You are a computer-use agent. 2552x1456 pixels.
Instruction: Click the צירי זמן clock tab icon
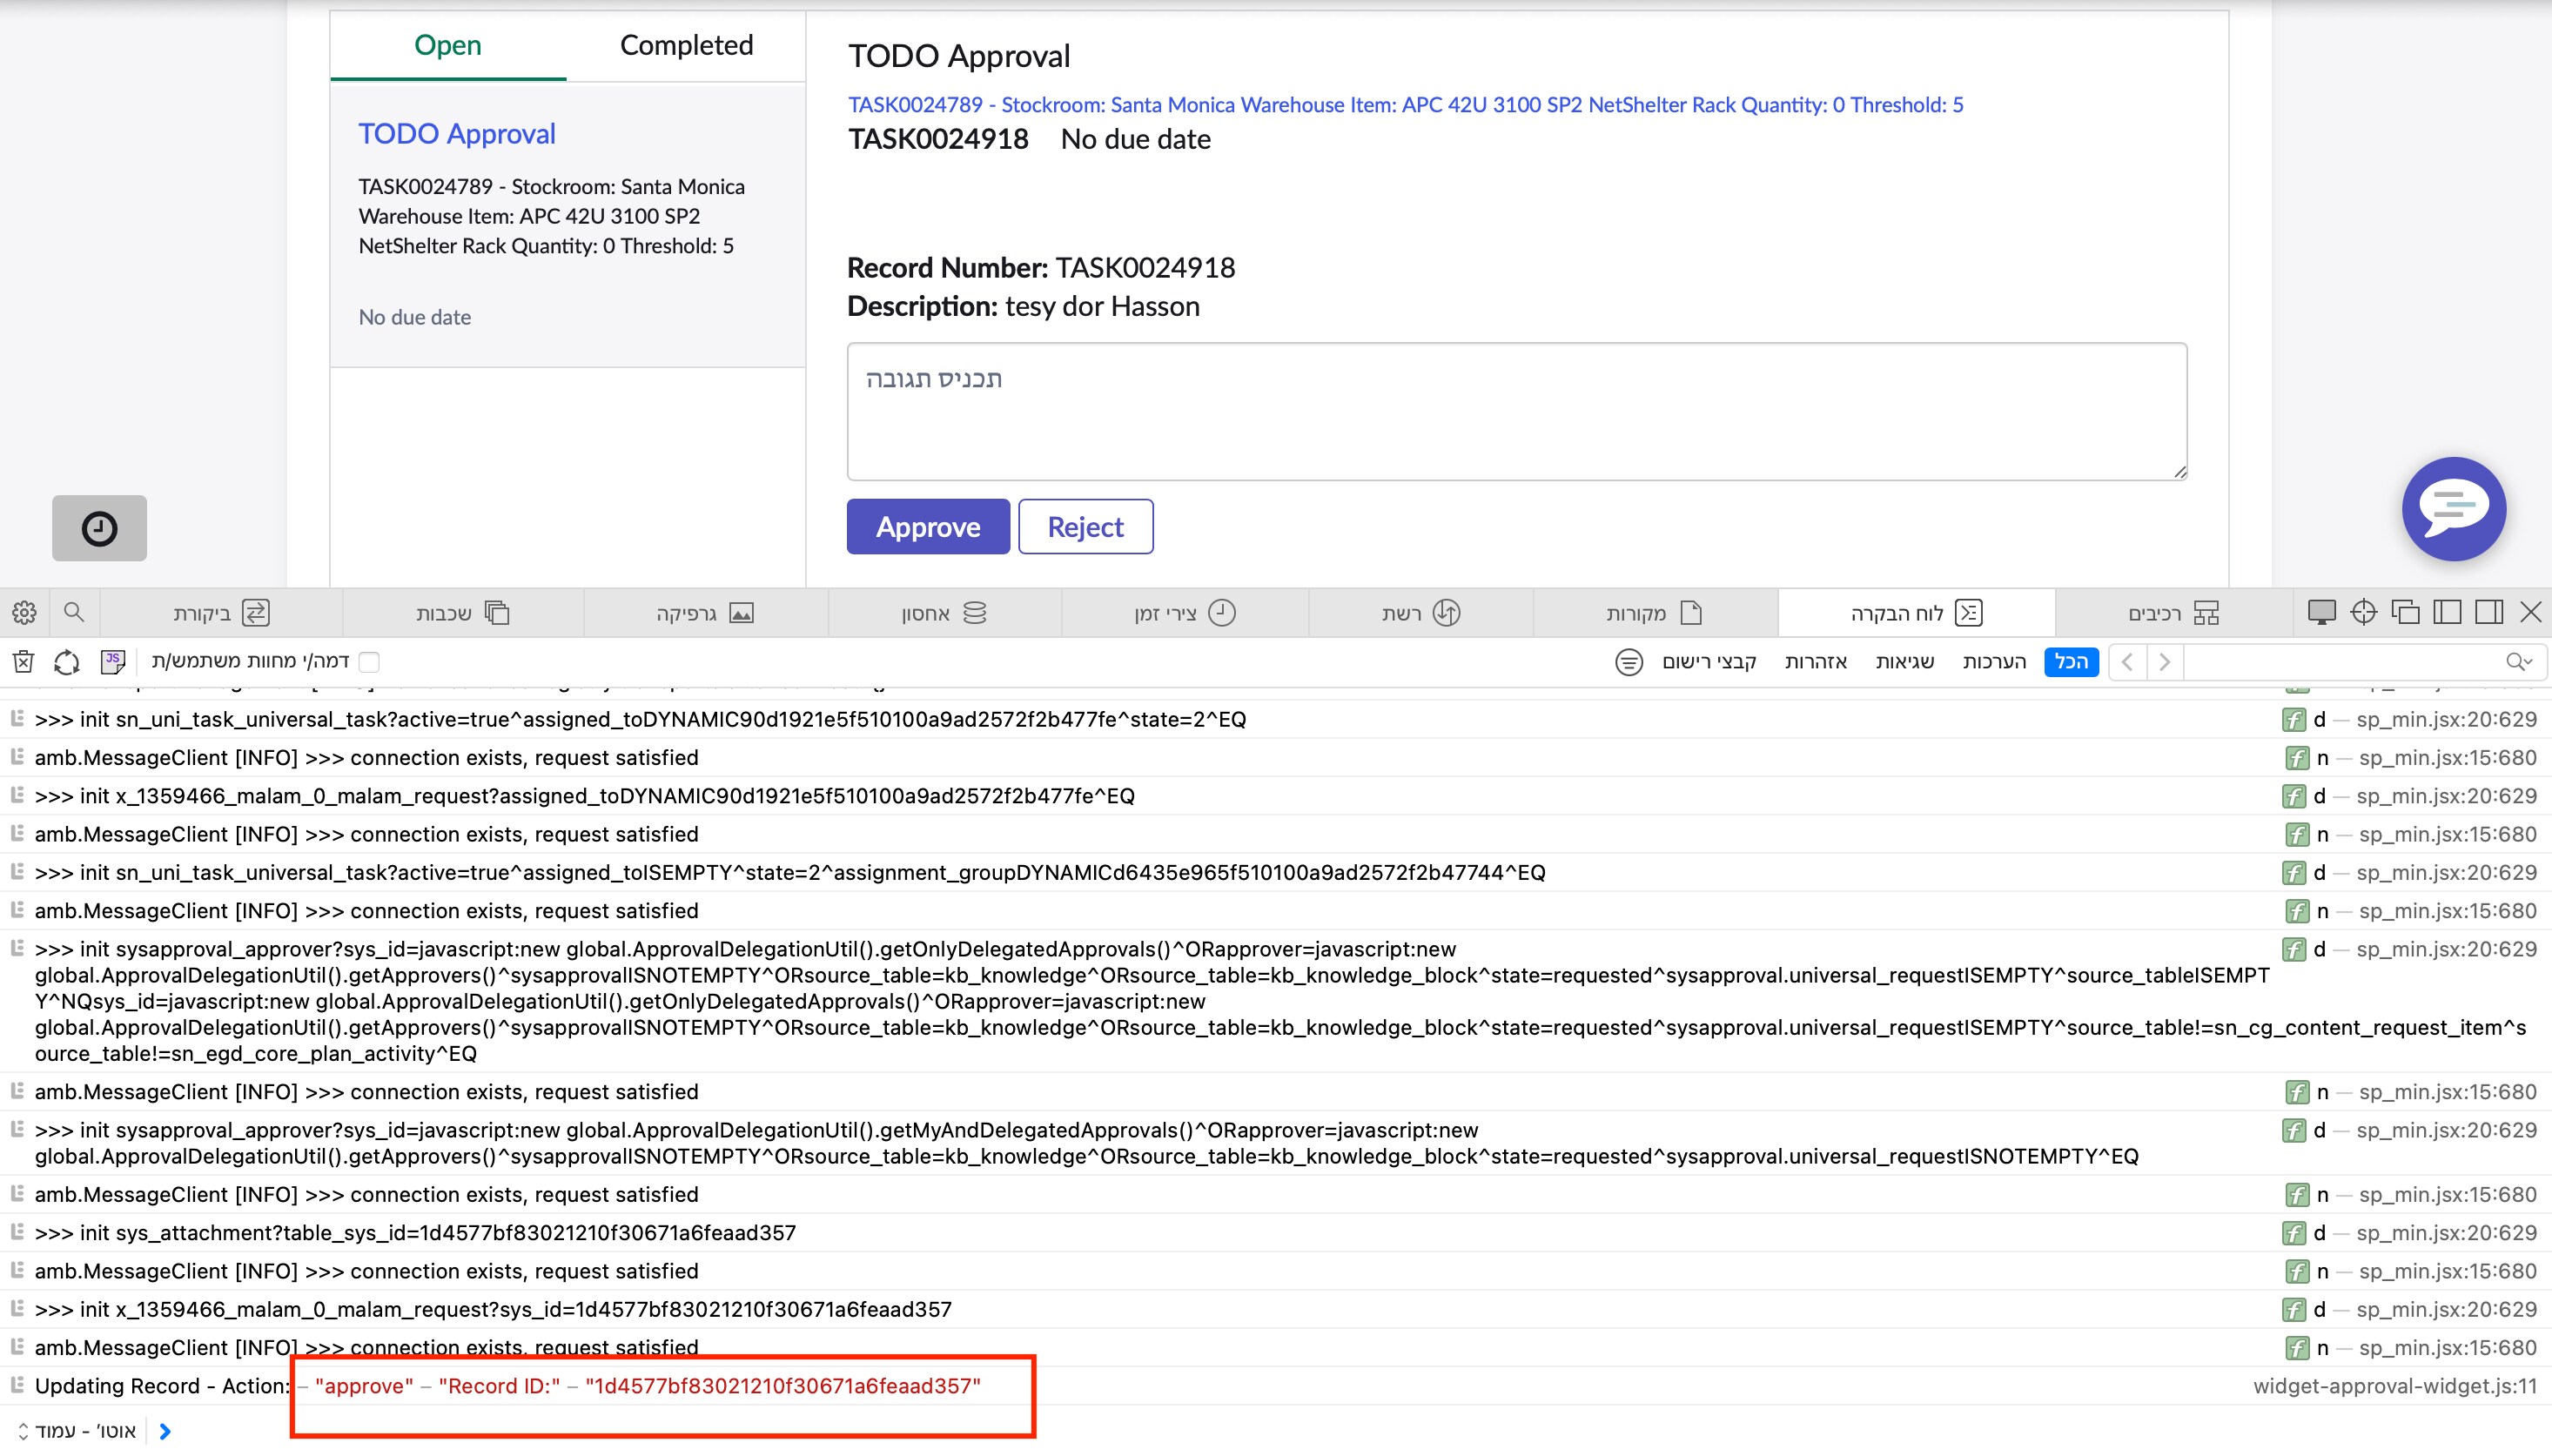1222,612
